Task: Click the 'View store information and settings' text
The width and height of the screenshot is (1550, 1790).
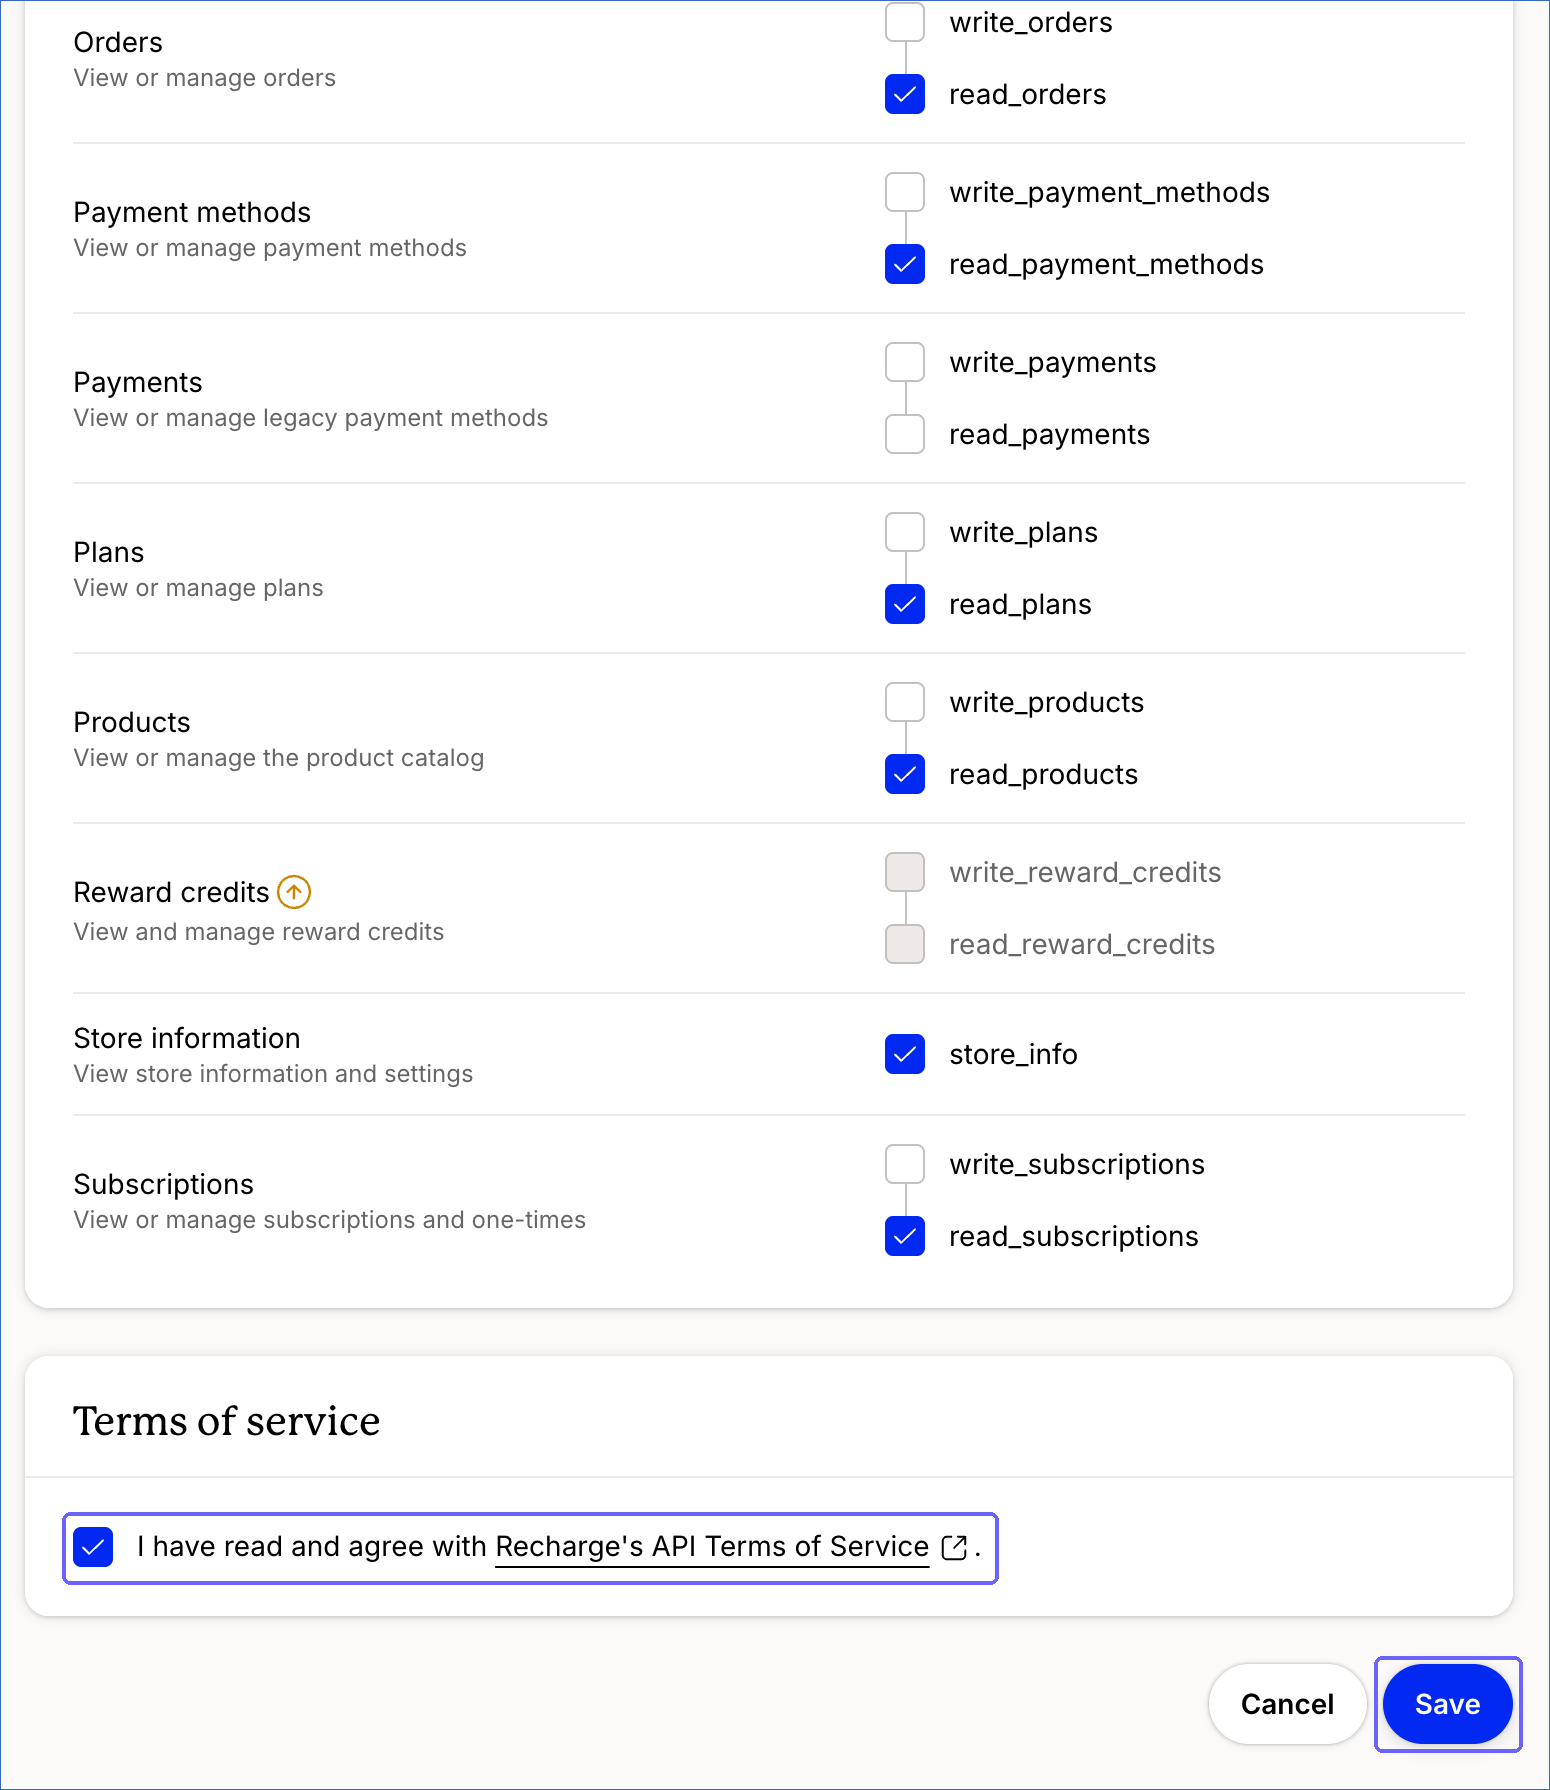Action: [273, 1074]
